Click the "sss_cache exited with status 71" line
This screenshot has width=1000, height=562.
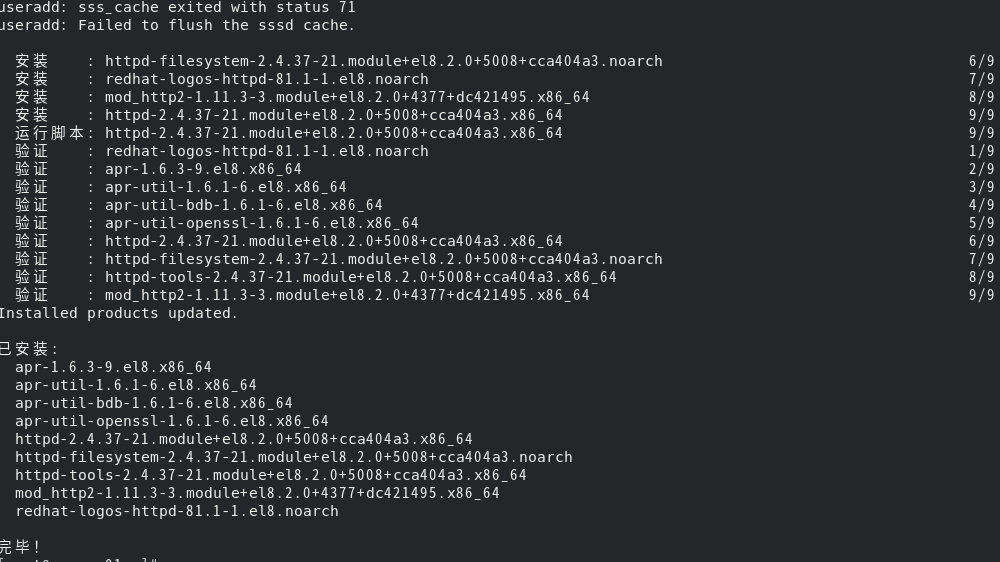click(x=177, y=7)
